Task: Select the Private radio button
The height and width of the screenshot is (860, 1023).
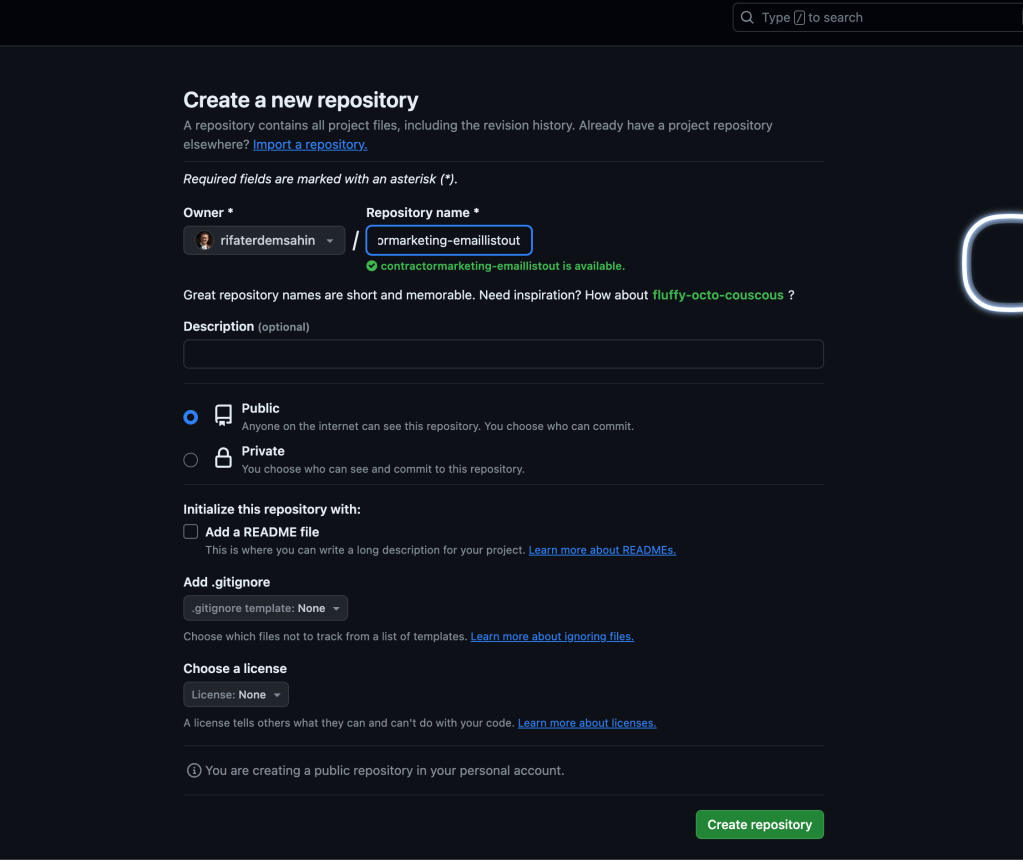Action: click(191, 460)
